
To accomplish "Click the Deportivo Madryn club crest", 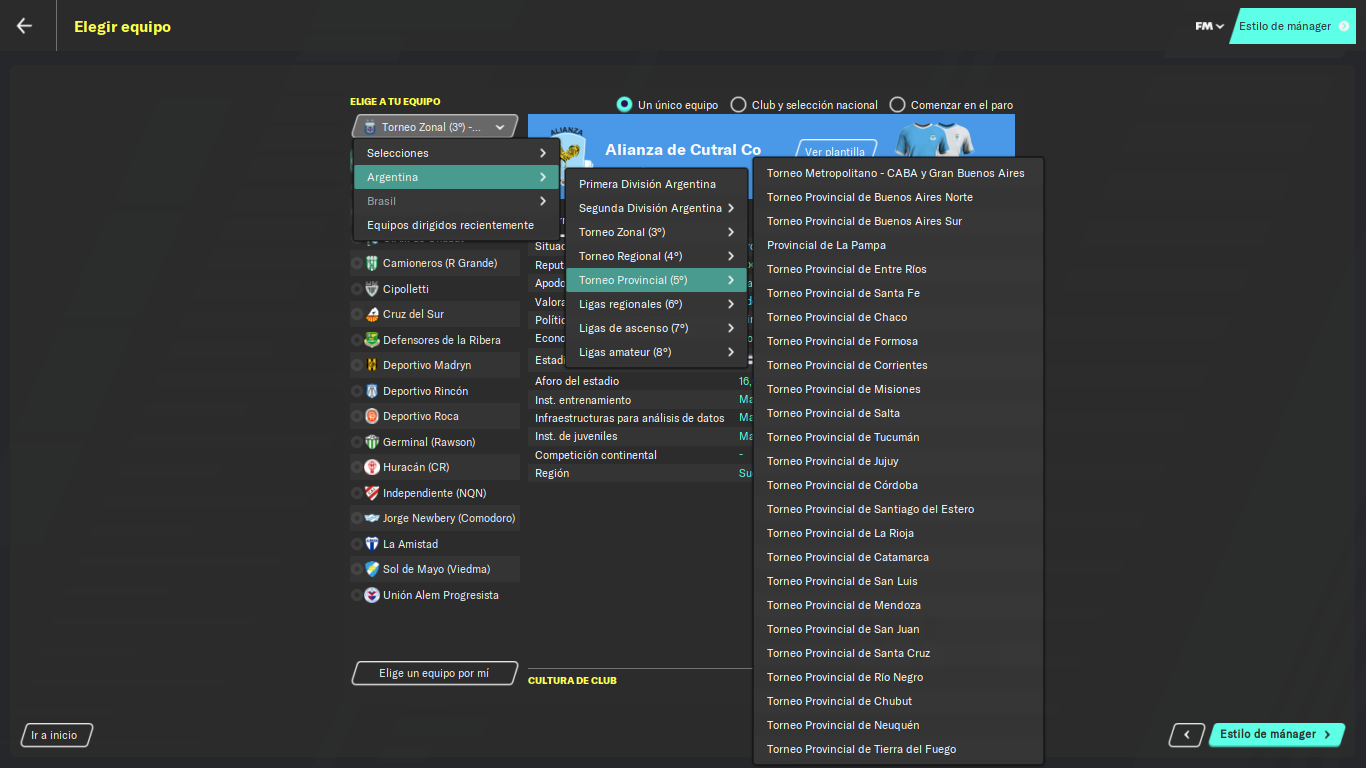I will 372,365.
